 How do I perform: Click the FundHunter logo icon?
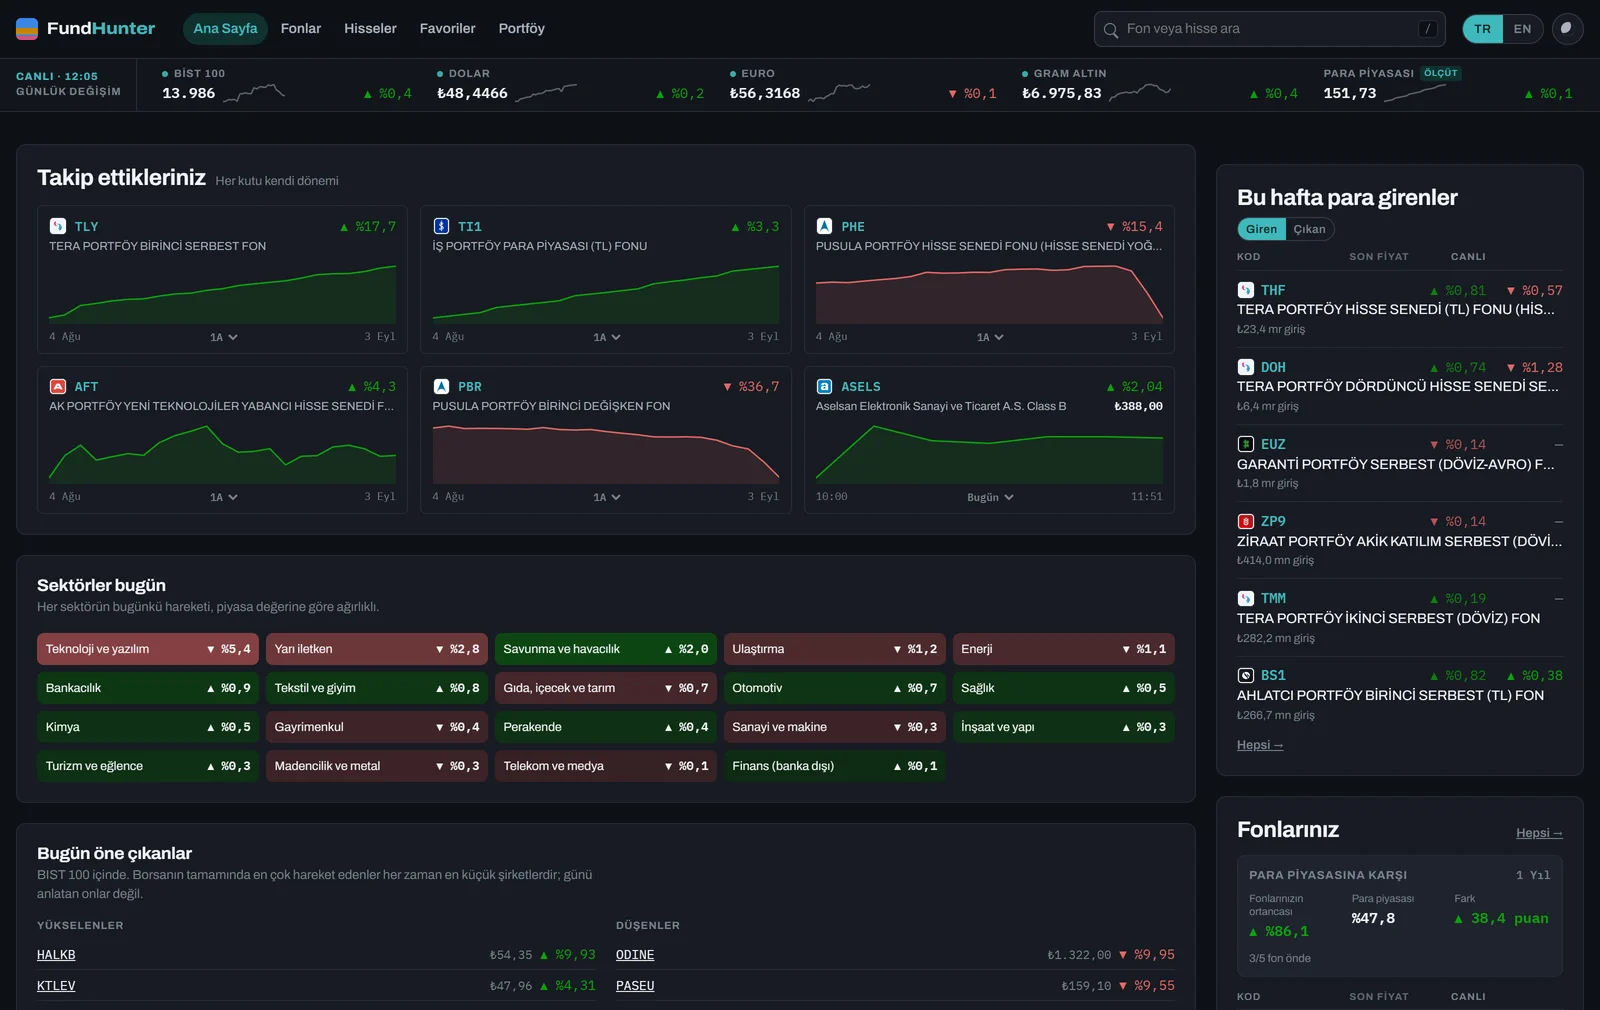[27, 28]
